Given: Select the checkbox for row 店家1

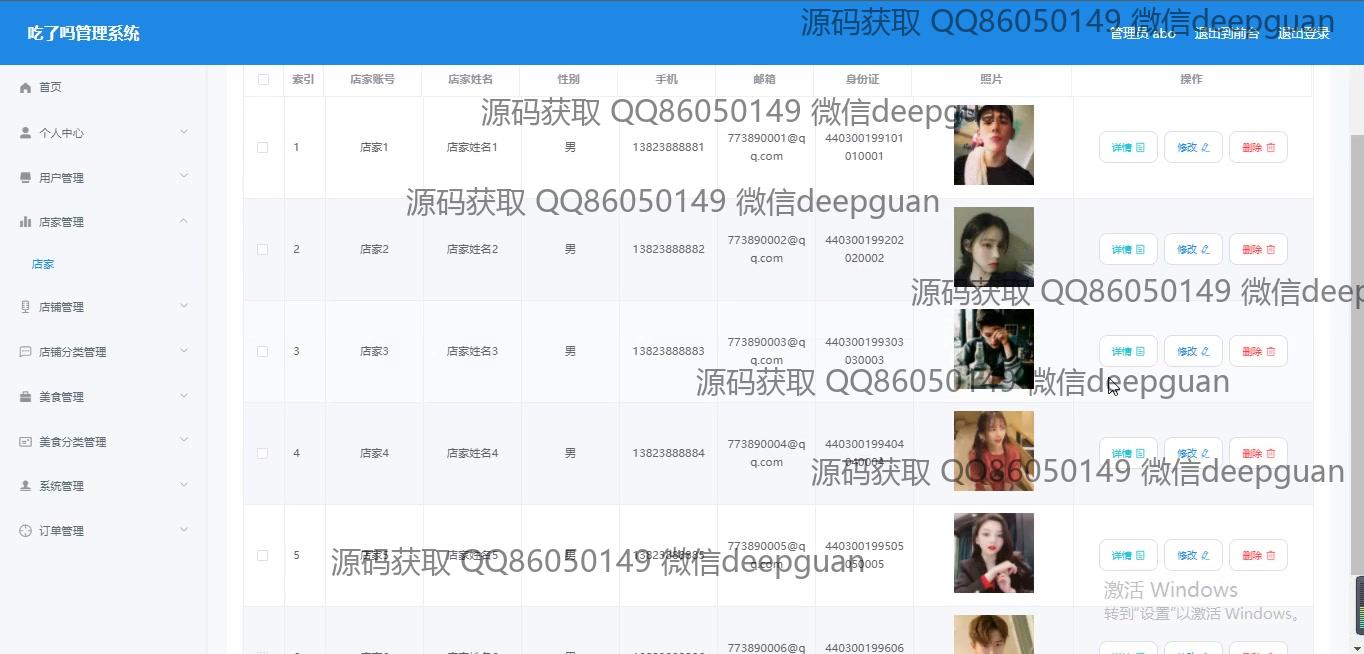Looking at the screenshot, I should click(x=263, y=147).
